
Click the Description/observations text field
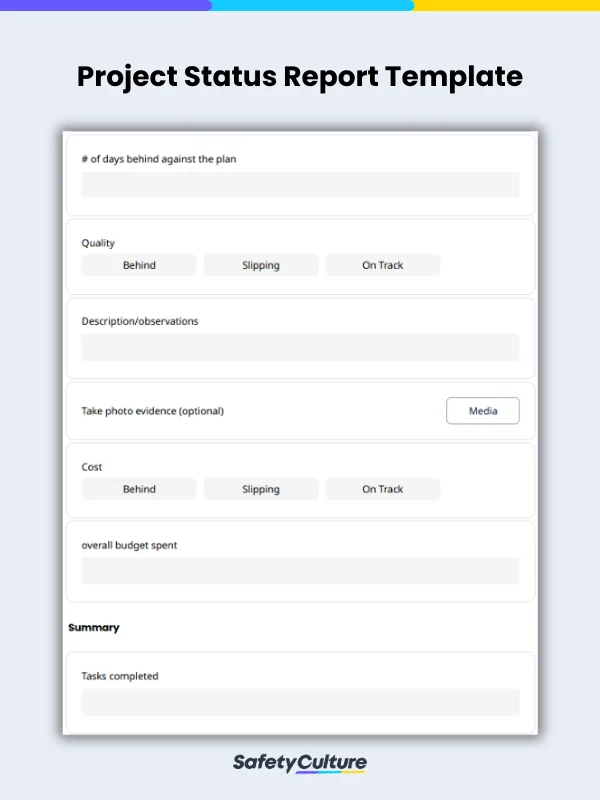click(x=300, y=347)
